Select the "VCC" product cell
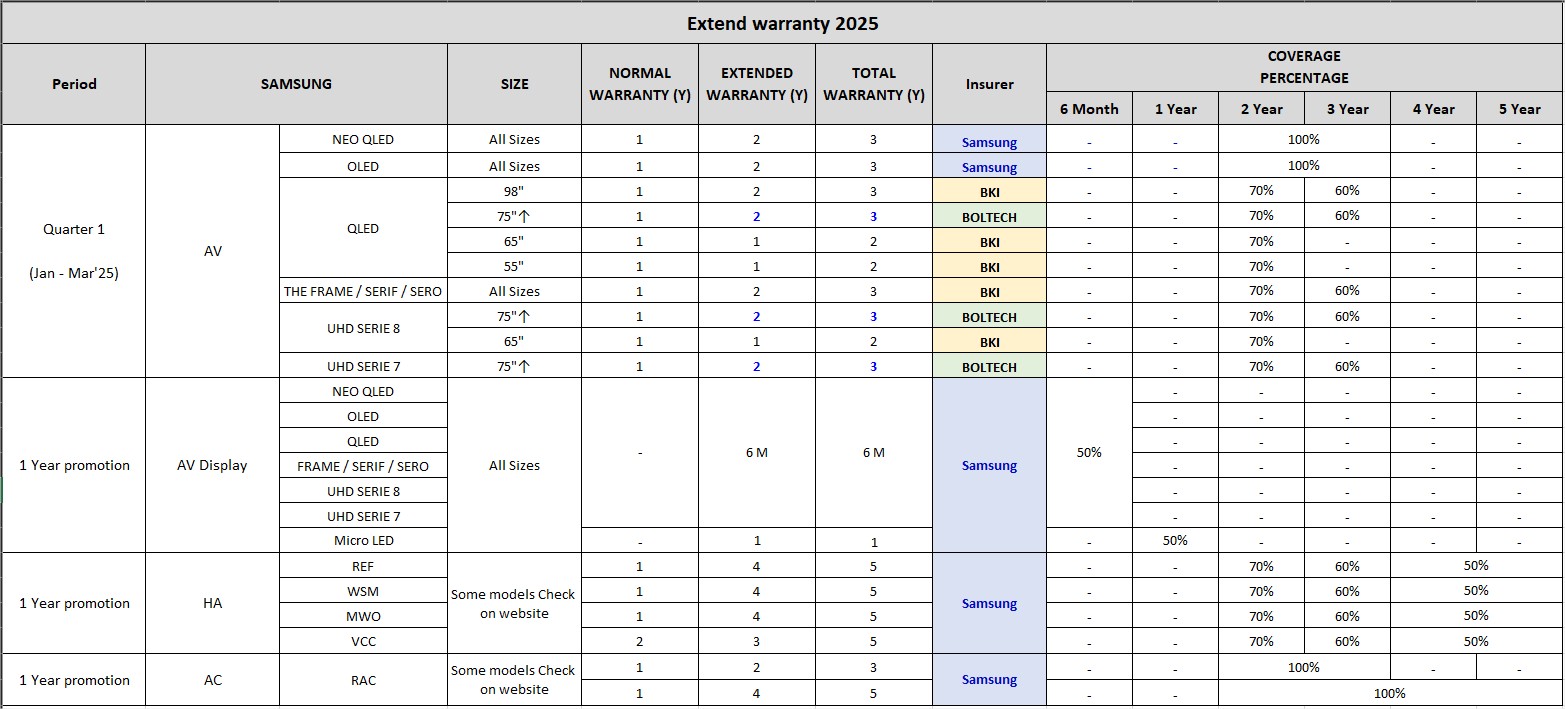The height and width of the screenshot is (709, 1565). point(363,641)
